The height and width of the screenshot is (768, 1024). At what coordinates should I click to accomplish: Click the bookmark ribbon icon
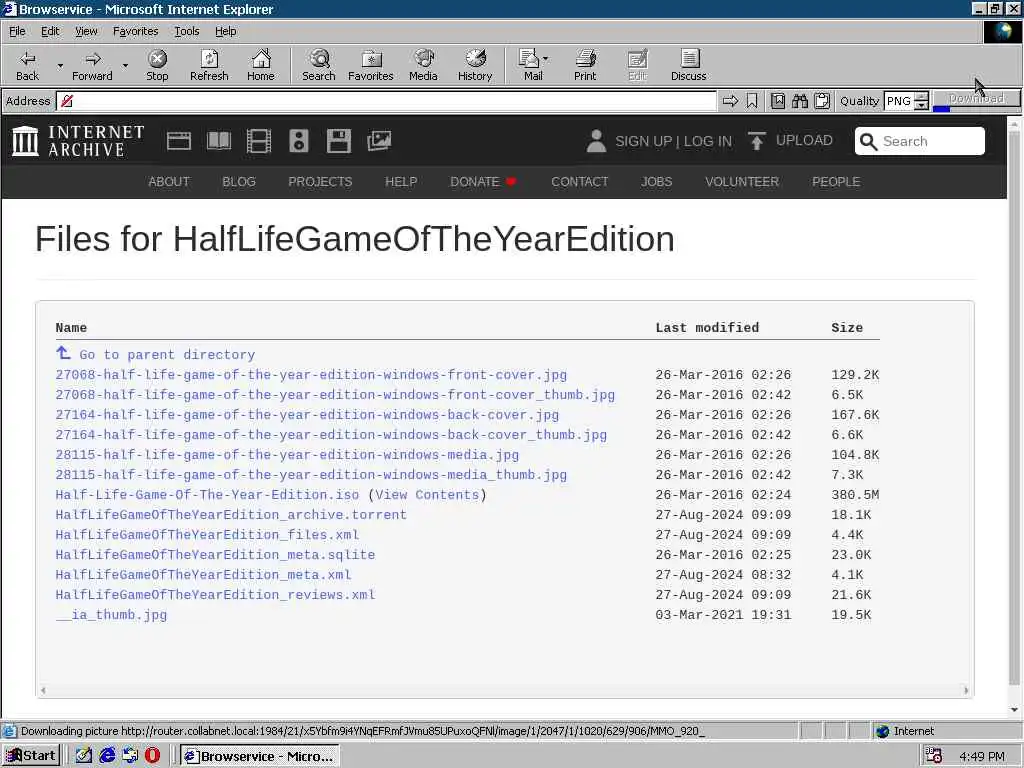(752, 101)
